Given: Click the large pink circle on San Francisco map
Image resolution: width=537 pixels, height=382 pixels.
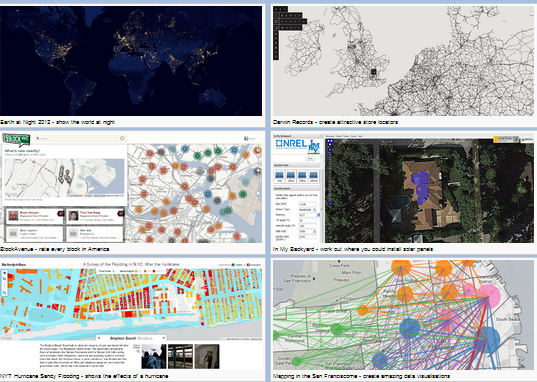Looking at the screenshot, I should pyautogui.click(x=489, y=295).
